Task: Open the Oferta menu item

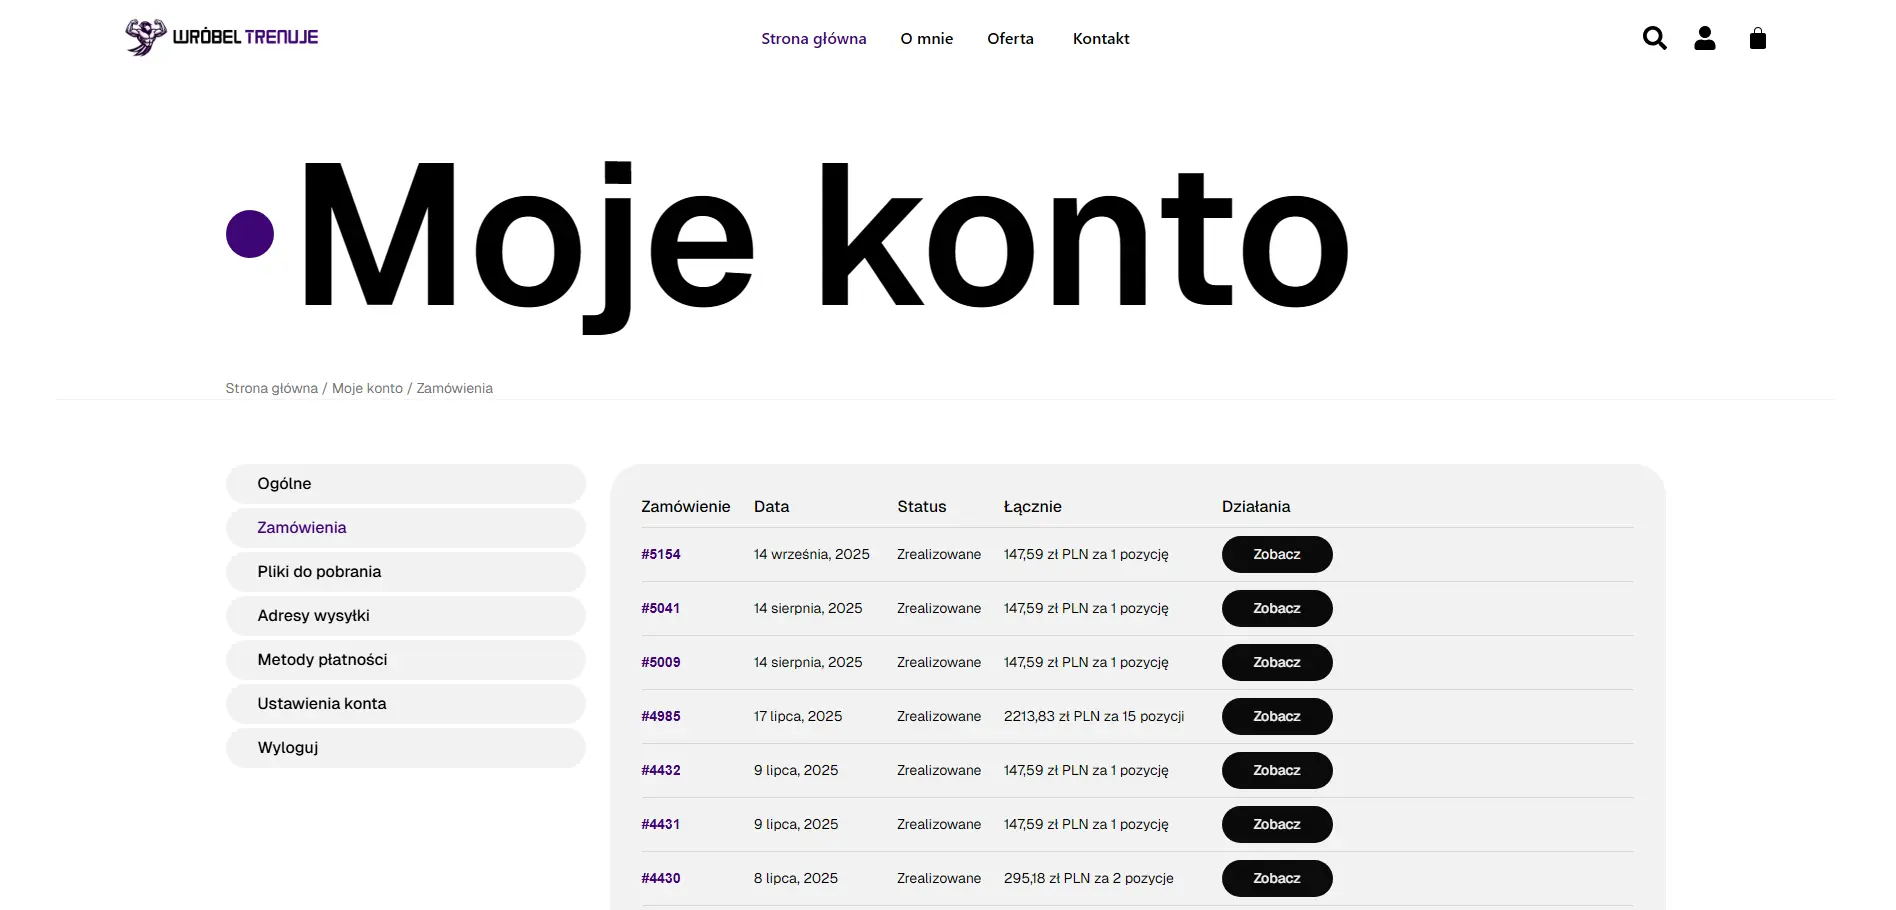Action: (x=1010, y=38)
